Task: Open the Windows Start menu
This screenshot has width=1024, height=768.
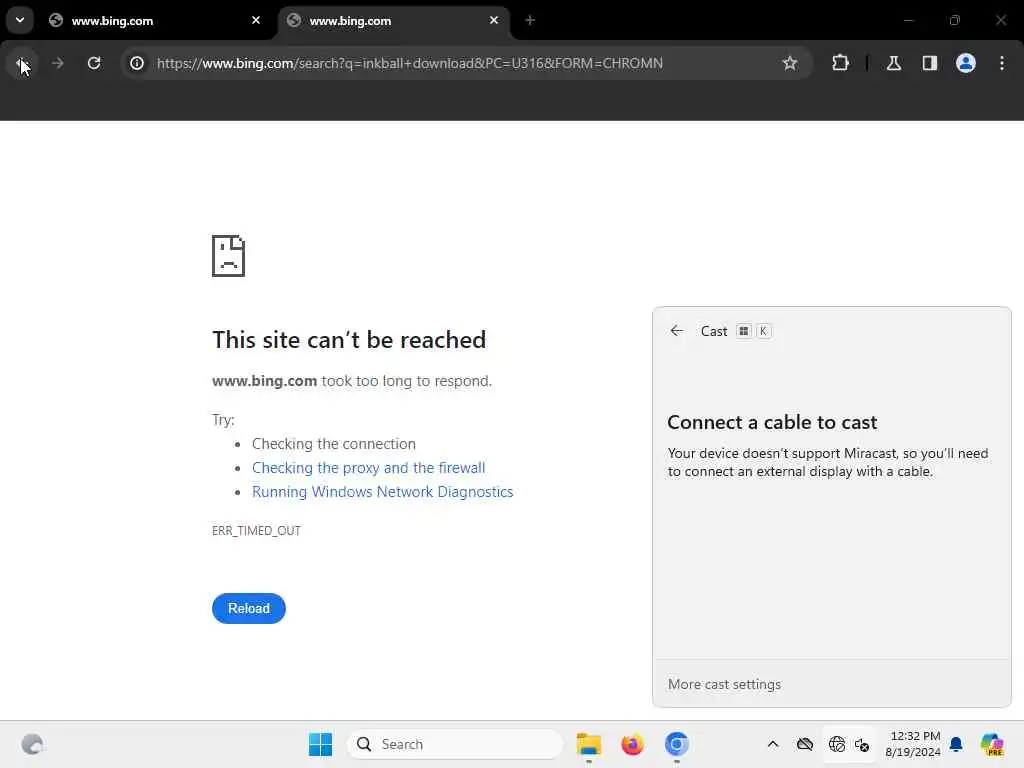Action: (320, 744)
